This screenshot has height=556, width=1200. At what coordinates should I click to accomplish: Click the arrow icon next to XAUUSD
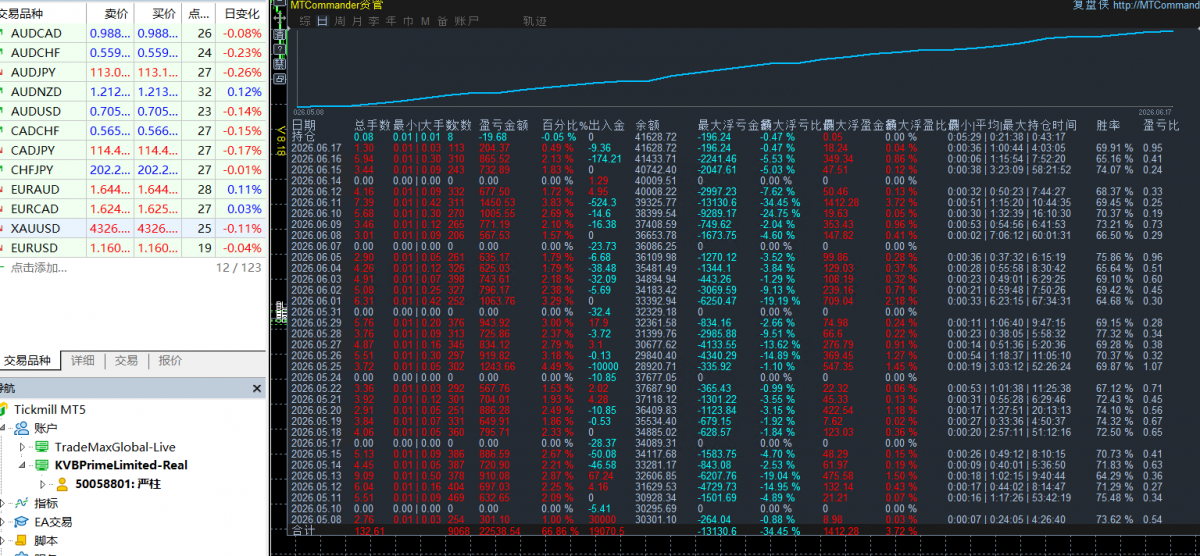pyautogui.click(x=2, y=228)
